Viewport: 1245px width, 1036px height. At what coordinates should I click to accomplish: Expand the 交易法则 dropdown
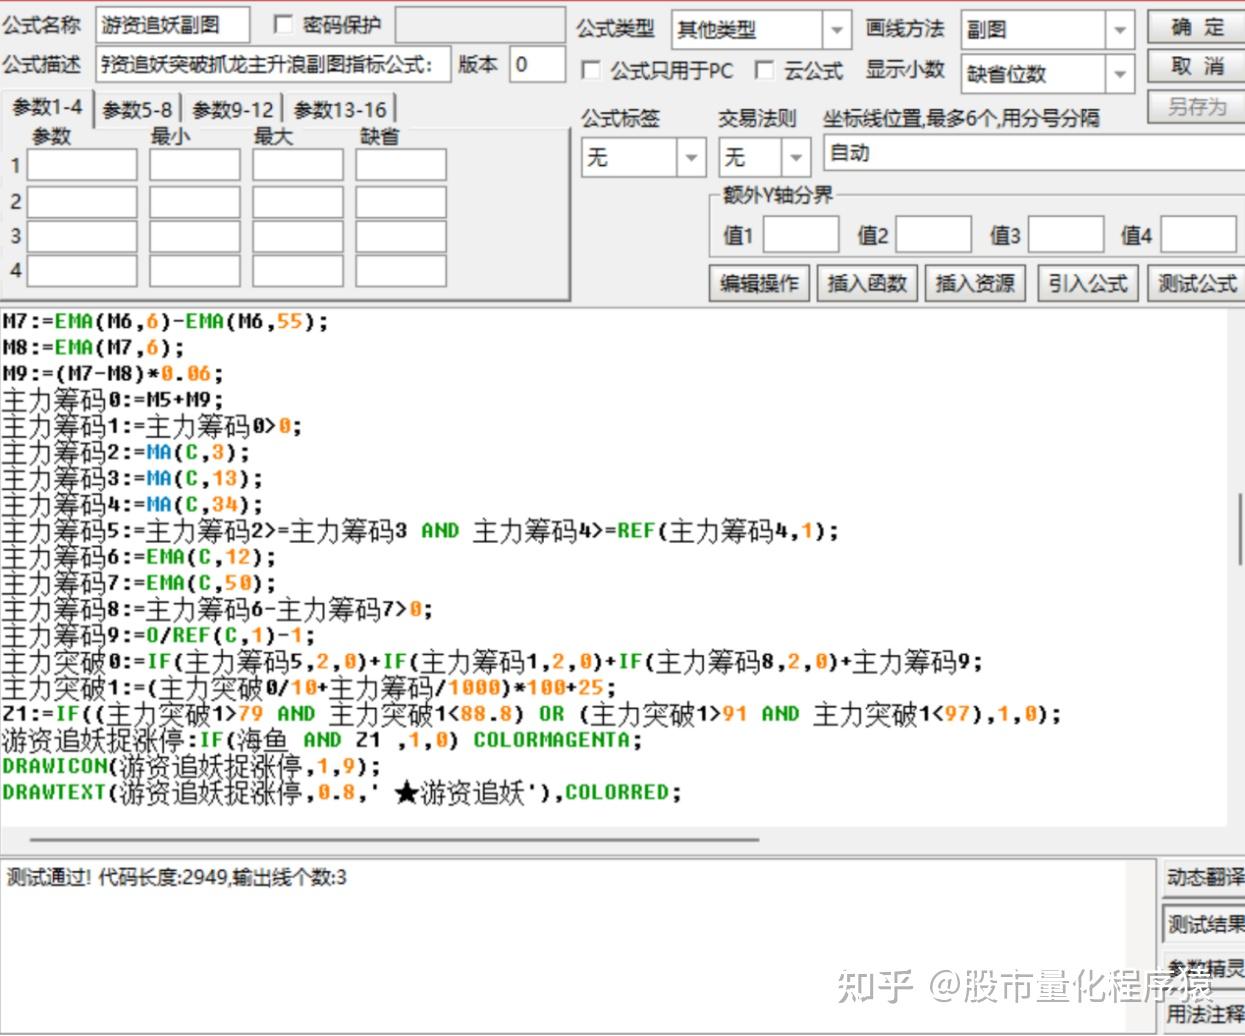pos(795,157)
